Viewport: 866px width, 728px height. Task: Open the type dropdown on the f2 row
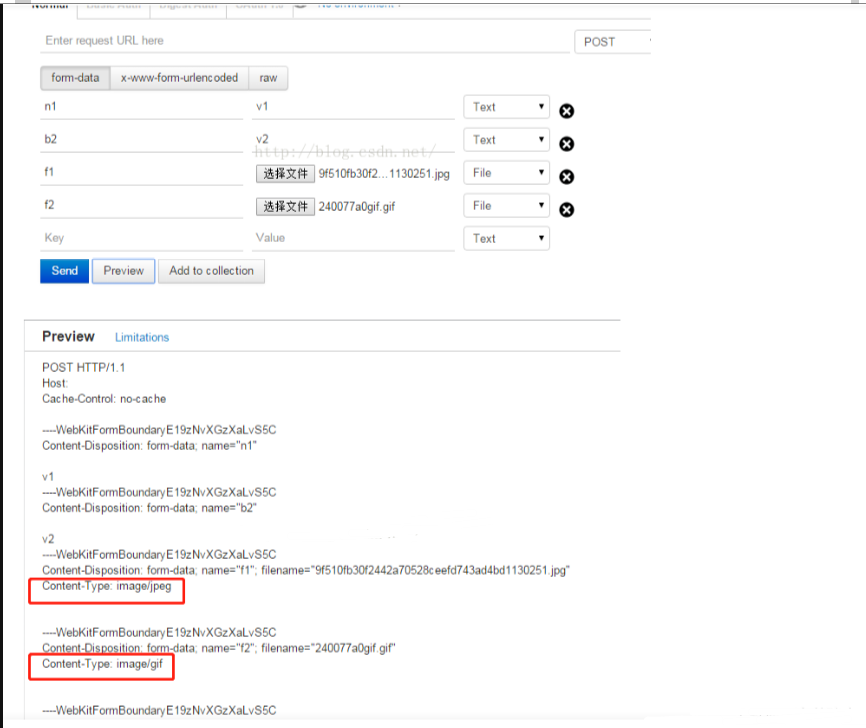506,205
